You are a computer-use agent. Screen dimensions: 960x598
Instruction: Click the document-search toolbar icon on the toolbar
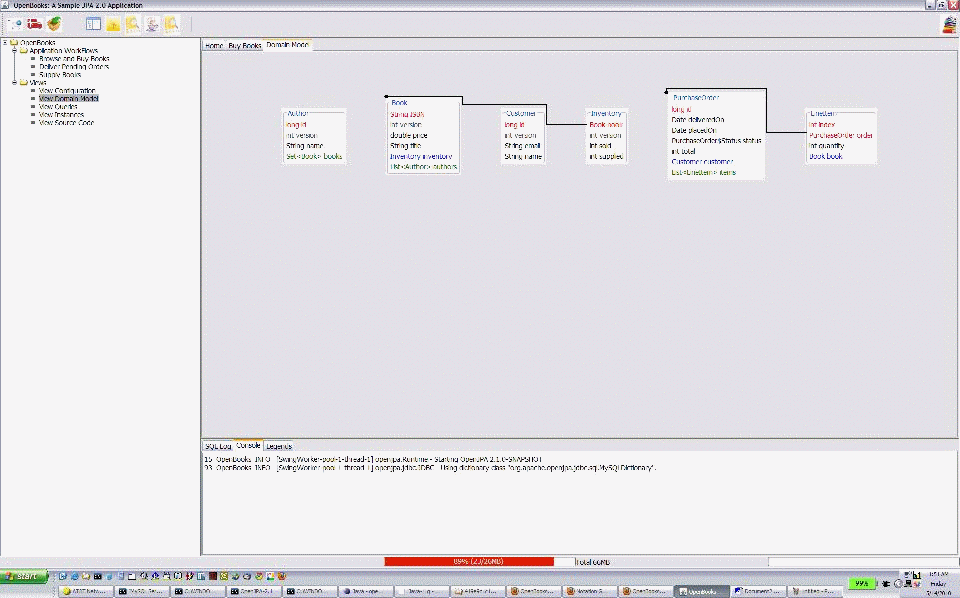pyautogui.click(x=170, y=24)
